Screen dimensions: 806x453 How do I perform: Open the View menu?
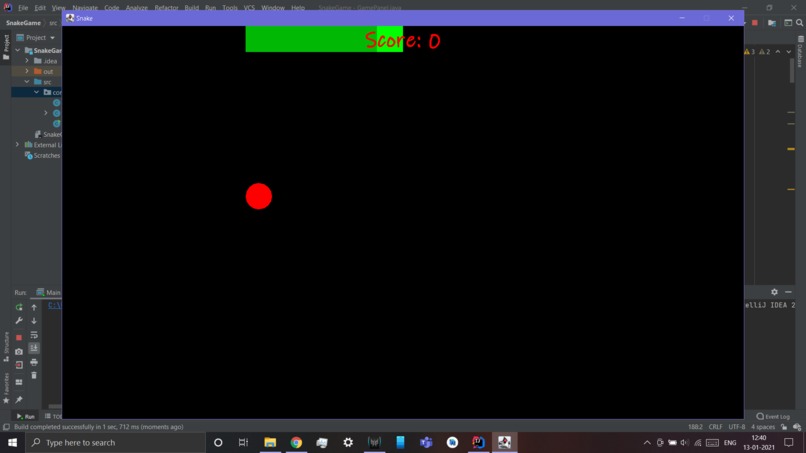coord(59,8)
